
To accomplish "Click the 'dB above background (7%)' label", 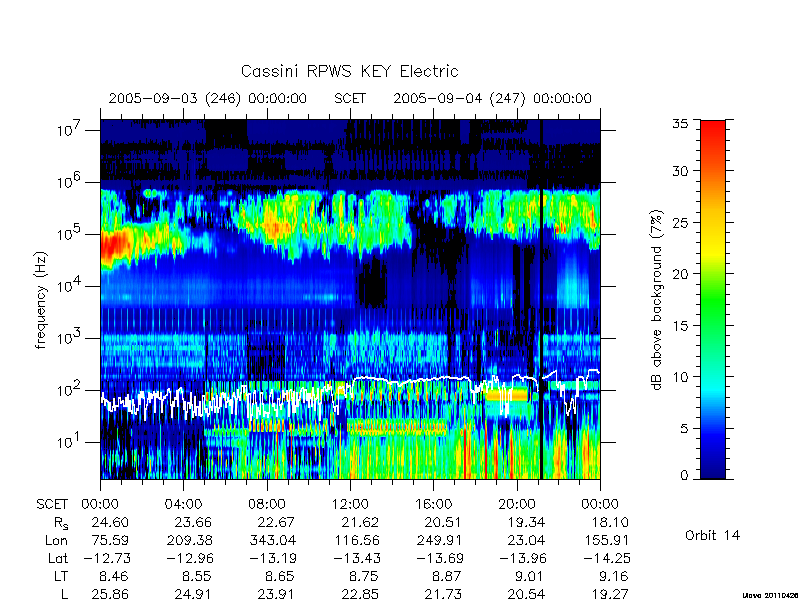I will pyautogui.click(x=657, y=300).
